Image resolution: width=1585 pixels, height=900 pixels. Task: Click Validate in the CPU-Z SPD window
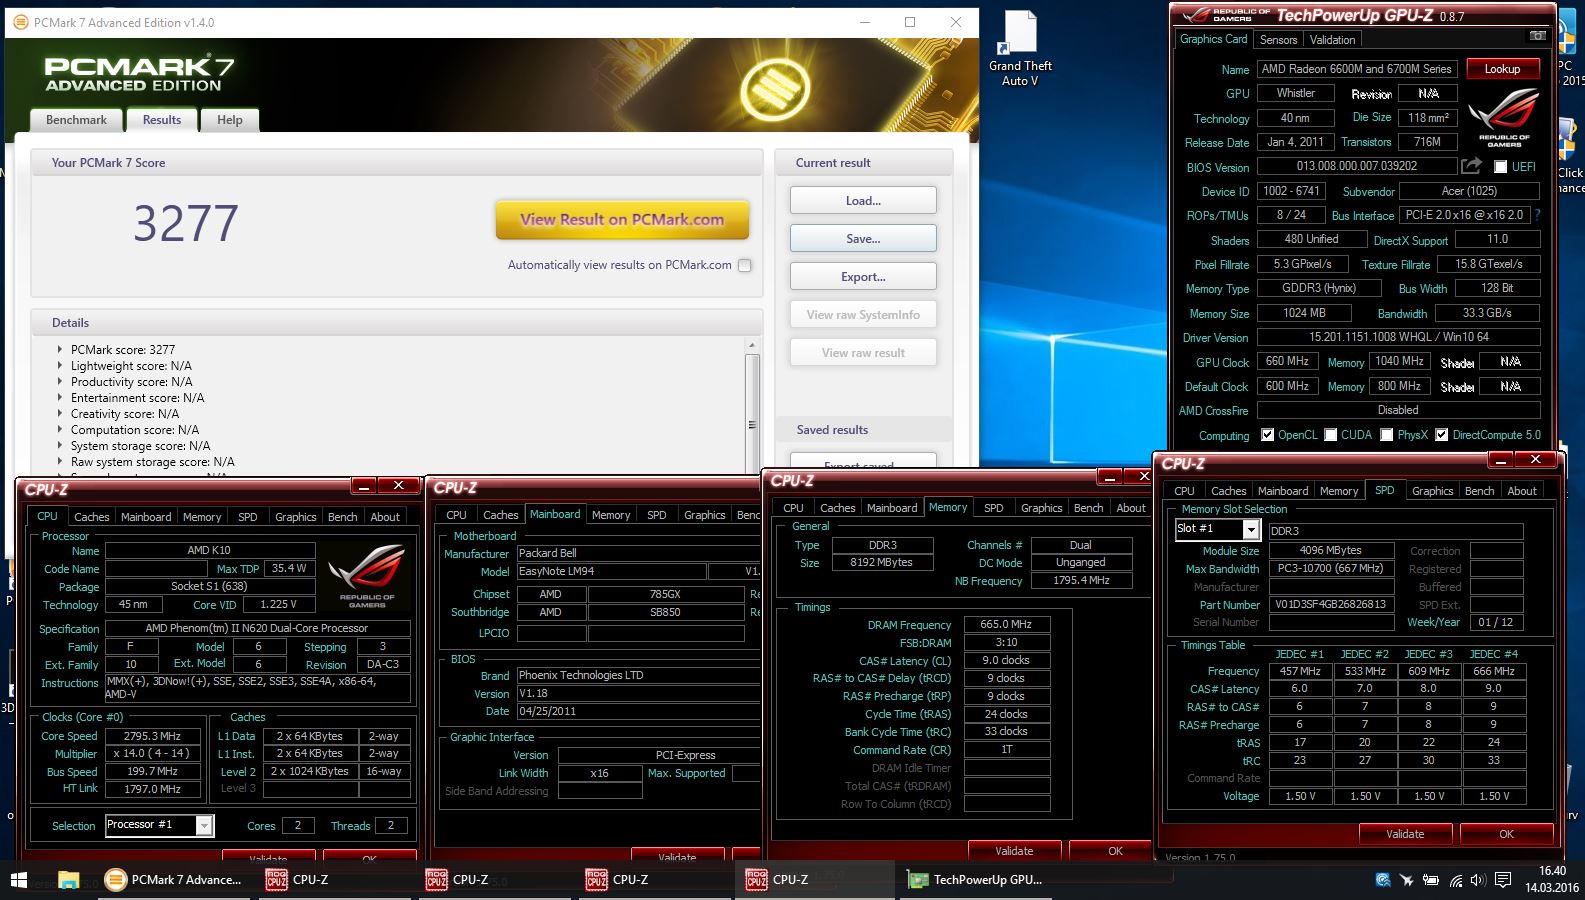pos(1405,833)
